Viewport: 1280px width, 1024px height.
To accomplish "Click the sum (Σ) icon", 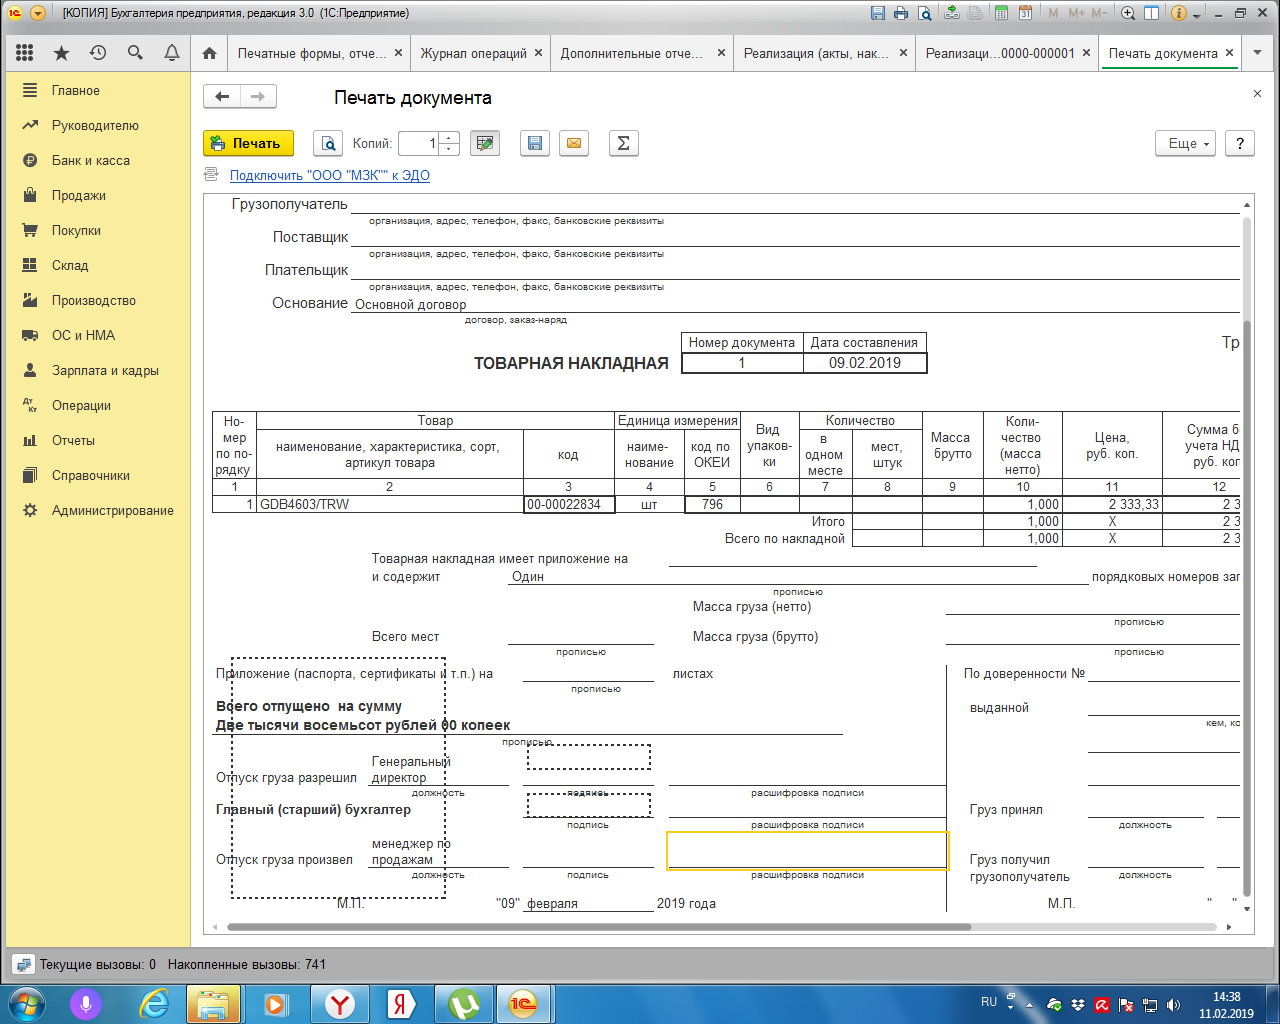I will click(x=623, y=143).
